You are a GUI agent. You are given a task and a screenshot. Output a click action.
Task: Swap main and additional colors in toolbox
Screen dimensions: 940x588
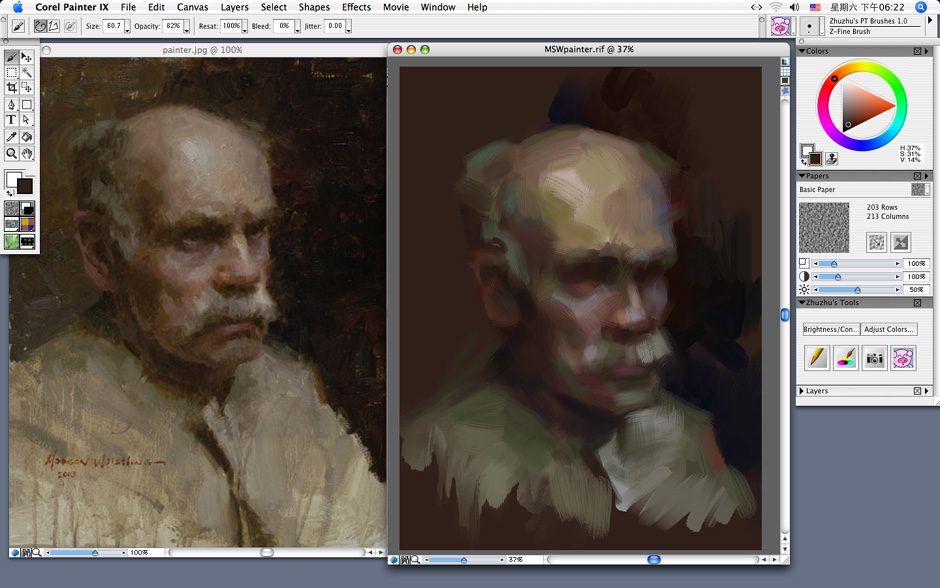[x=9, y=194]
